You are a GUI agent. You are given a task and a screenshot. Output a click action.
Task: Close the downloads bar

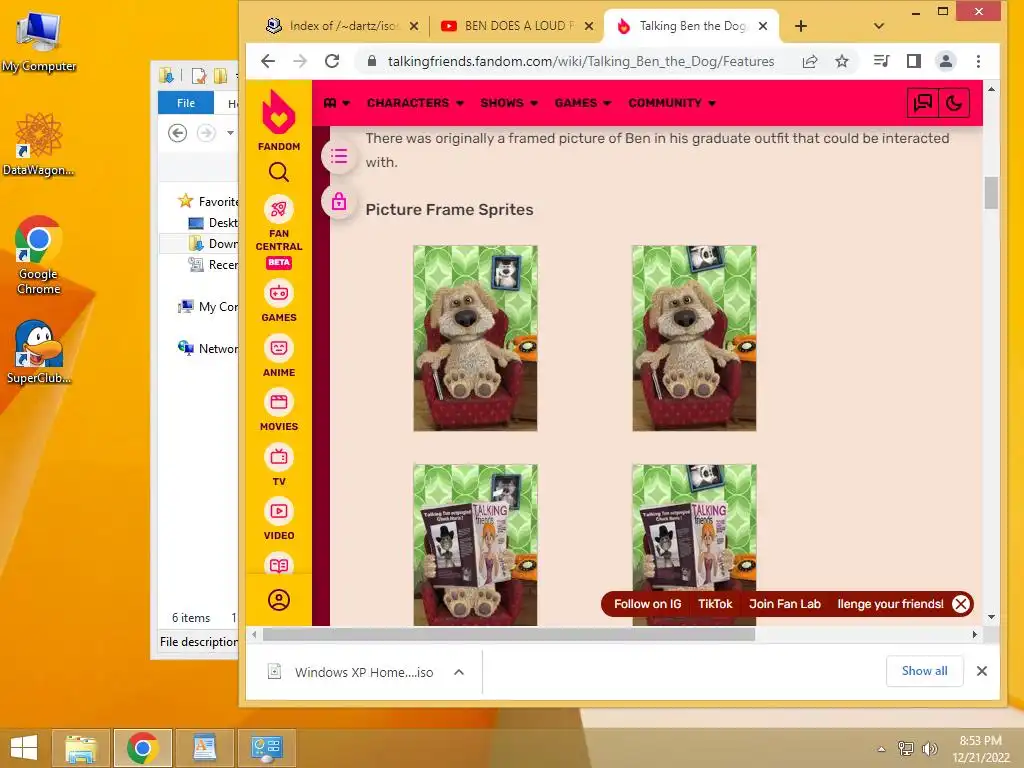981,671
